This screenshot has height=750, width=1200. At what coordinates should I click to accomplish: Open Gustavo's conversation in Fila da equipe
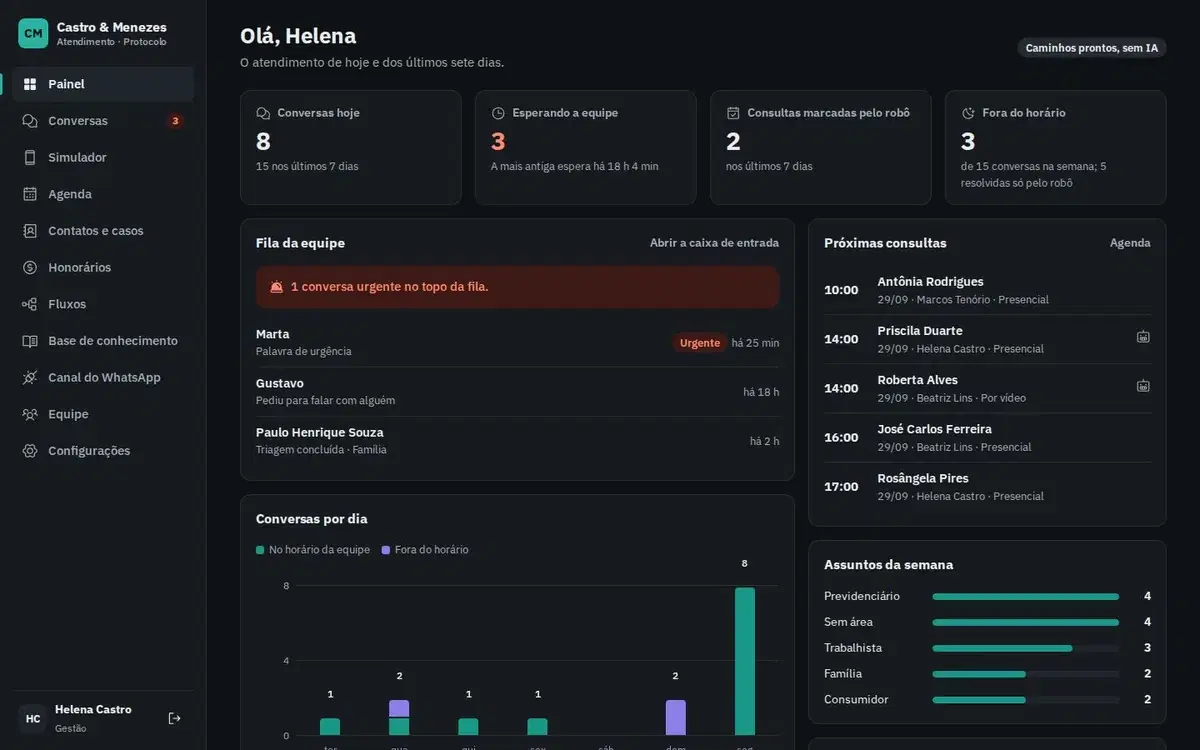click(x=517, y=392)
